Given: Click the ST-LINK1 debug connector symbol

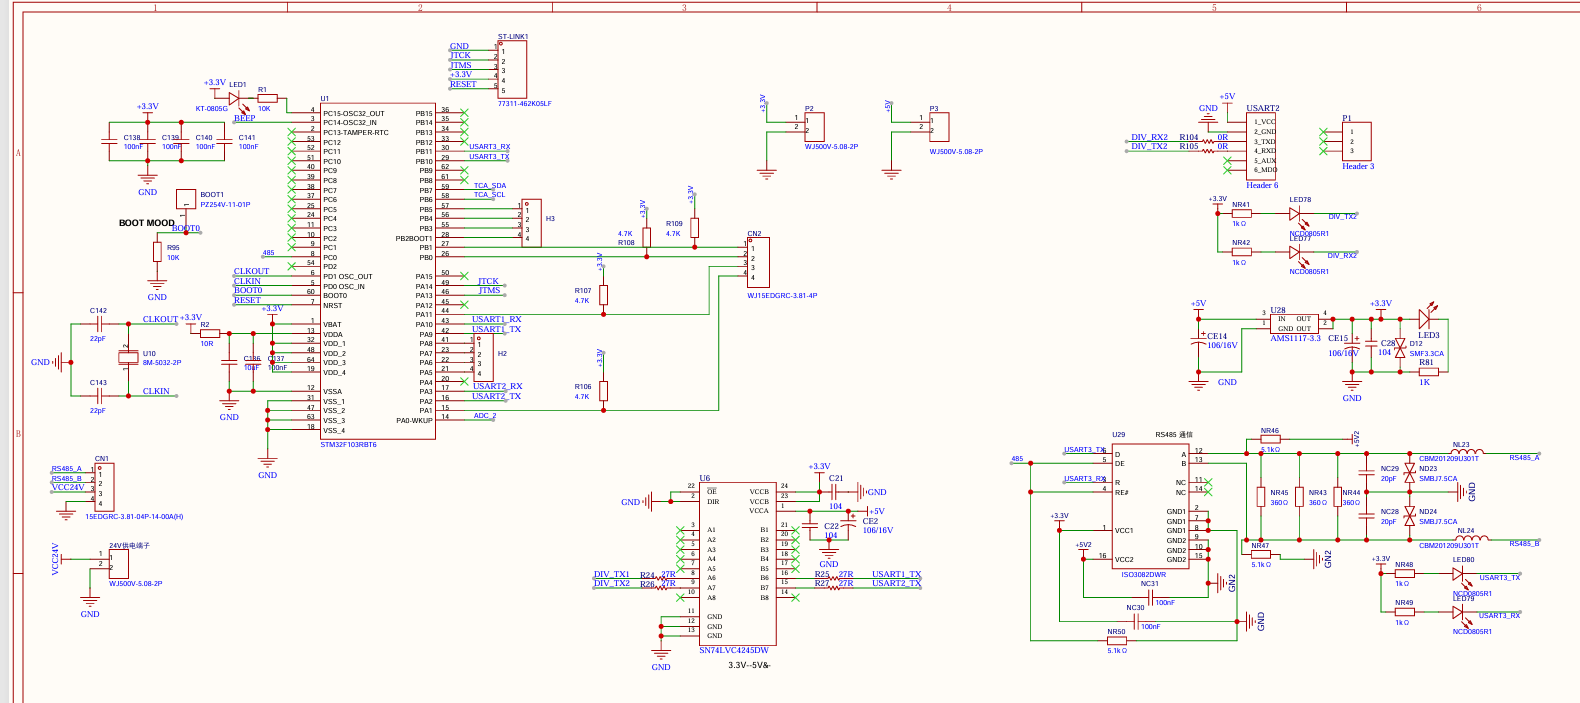Looking at the screenshot, I should tap(514, 70).
